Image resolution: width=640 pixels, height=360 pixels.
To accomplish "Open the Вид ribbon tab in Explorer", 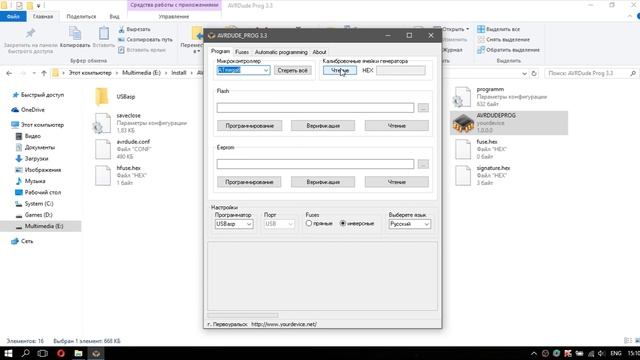I will (114, 17).
